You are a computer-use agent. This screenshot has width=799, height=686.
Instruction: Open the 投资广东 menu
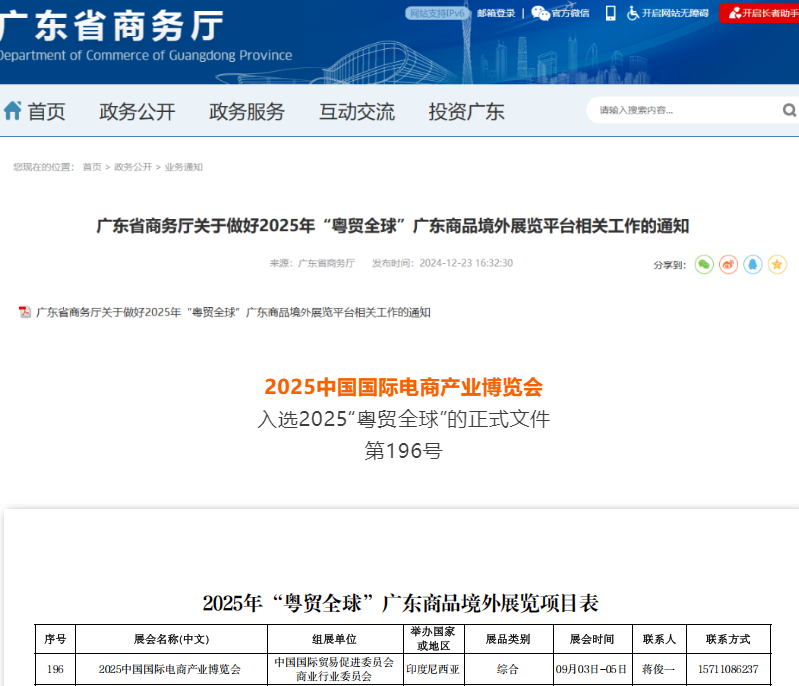tap(466, 112)
